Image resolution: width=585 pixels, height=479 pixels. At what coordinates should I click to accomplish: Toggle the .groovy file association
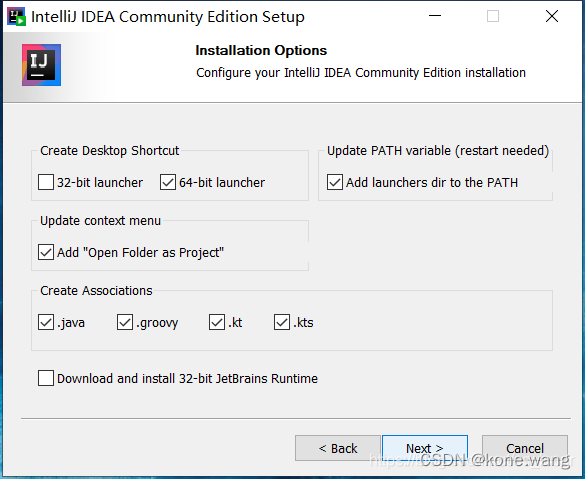[x=125, y=322]
